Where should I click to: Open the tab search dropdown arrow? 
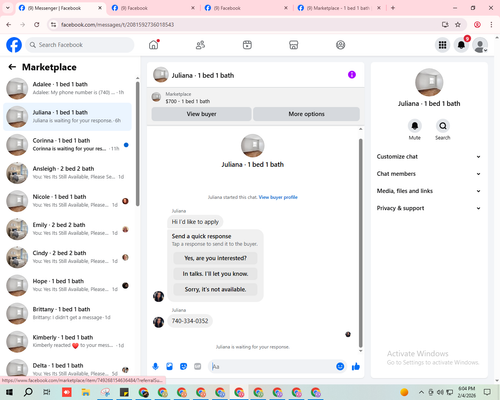pos(8,8)
